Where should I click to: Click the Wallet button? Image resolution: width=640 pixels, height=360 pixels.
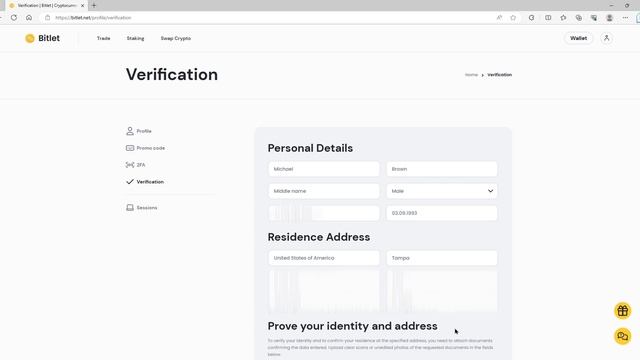[578, 38]
